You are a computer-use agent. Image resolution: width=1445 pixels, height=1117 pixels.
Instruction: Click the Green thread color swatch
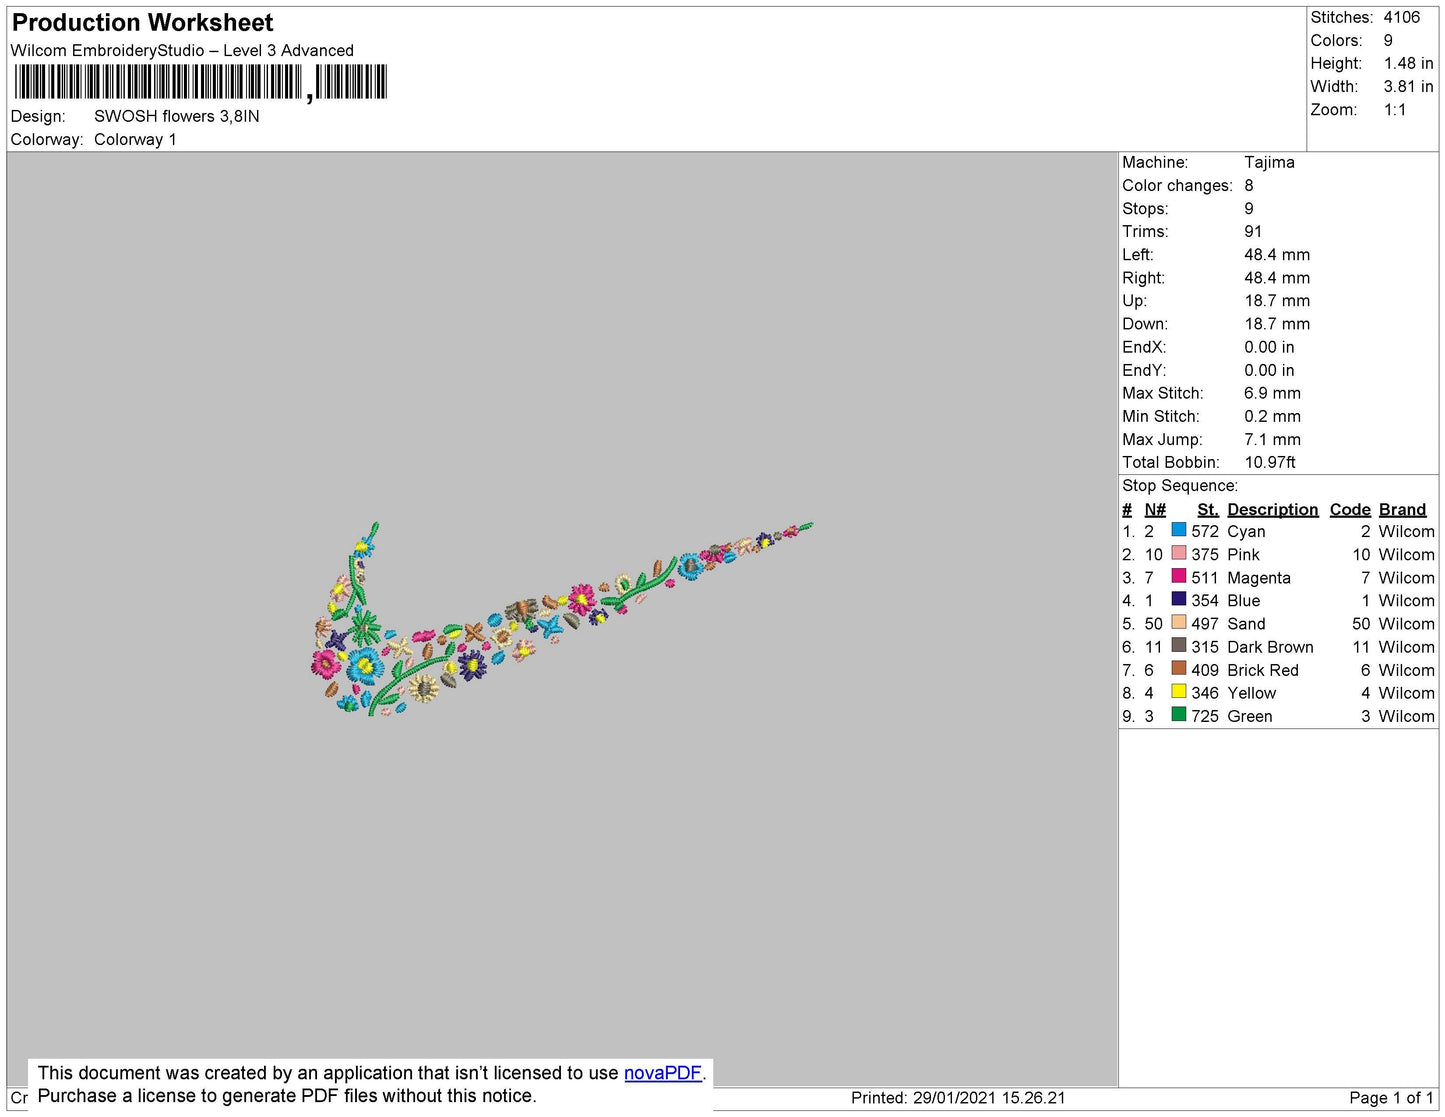tap(1179, 715)
